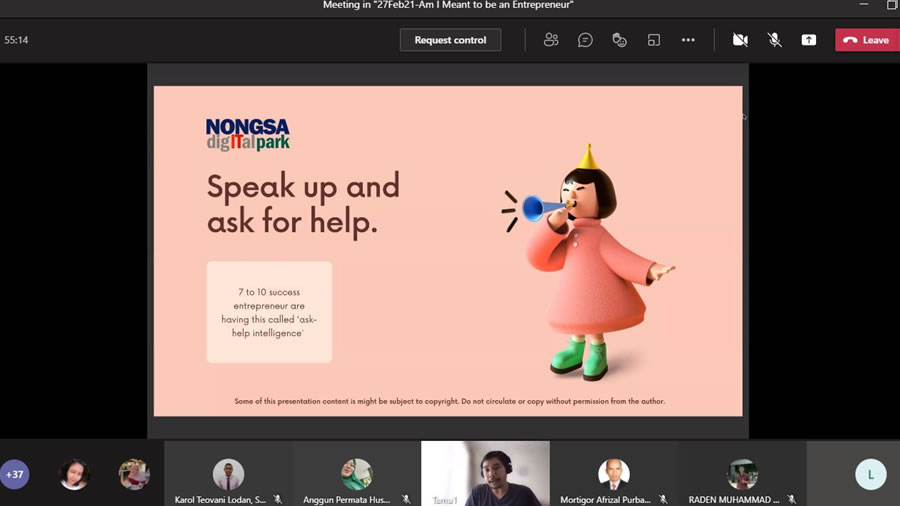
Task: Leave the meeting
Action: [x=866, y=40]
